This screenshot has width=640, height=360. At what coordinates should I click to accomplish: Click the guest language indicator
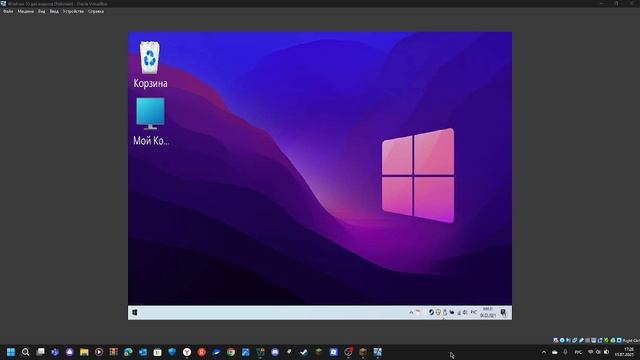[x=474, y=312]
